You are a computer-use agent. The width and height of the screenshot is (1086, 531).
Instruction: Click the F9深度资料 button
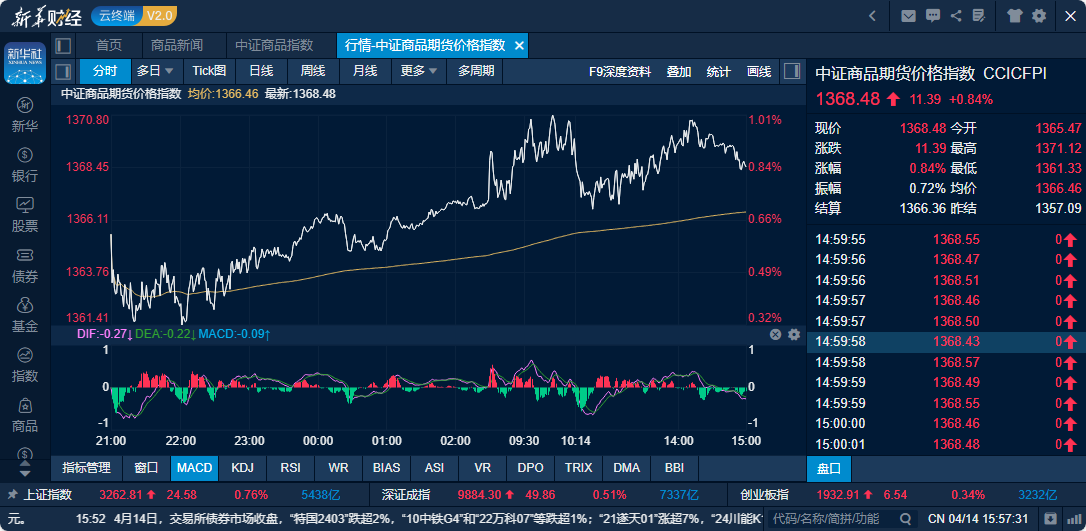[619, 71]
